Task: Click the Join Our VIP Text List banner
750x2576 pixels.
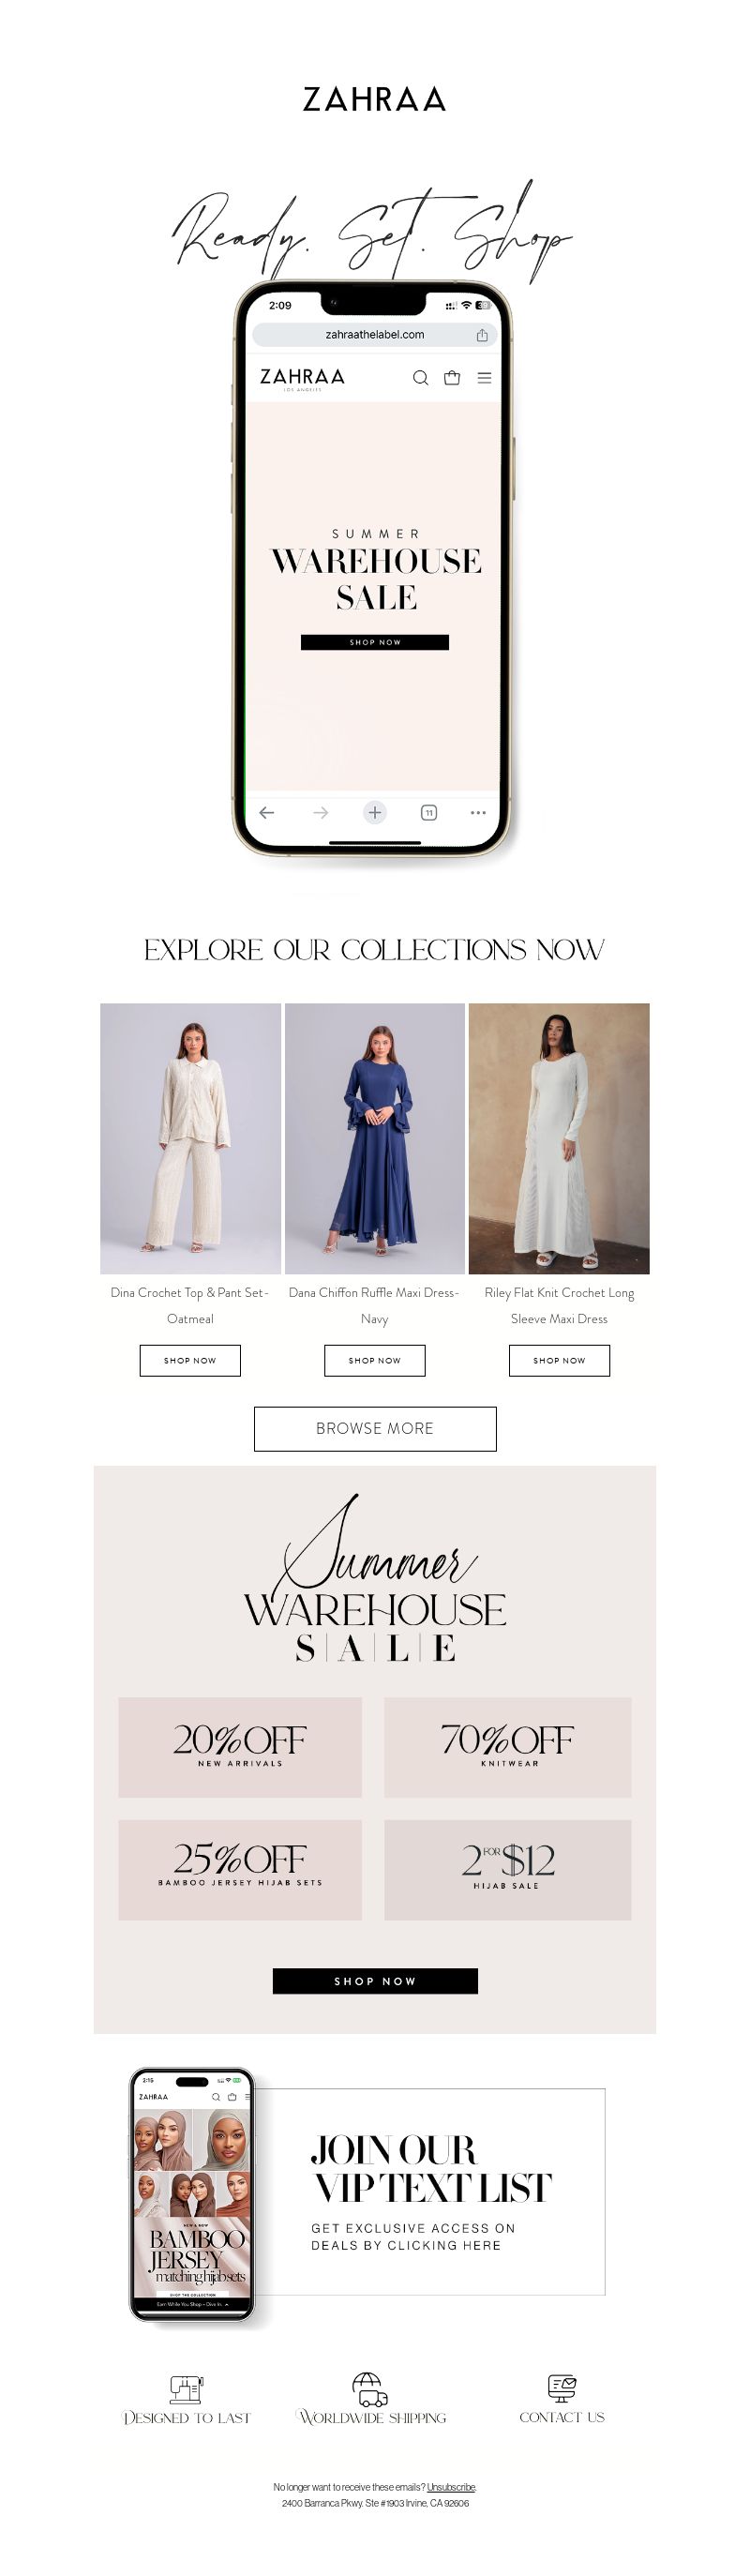Action: click(x=430, y=2191)
